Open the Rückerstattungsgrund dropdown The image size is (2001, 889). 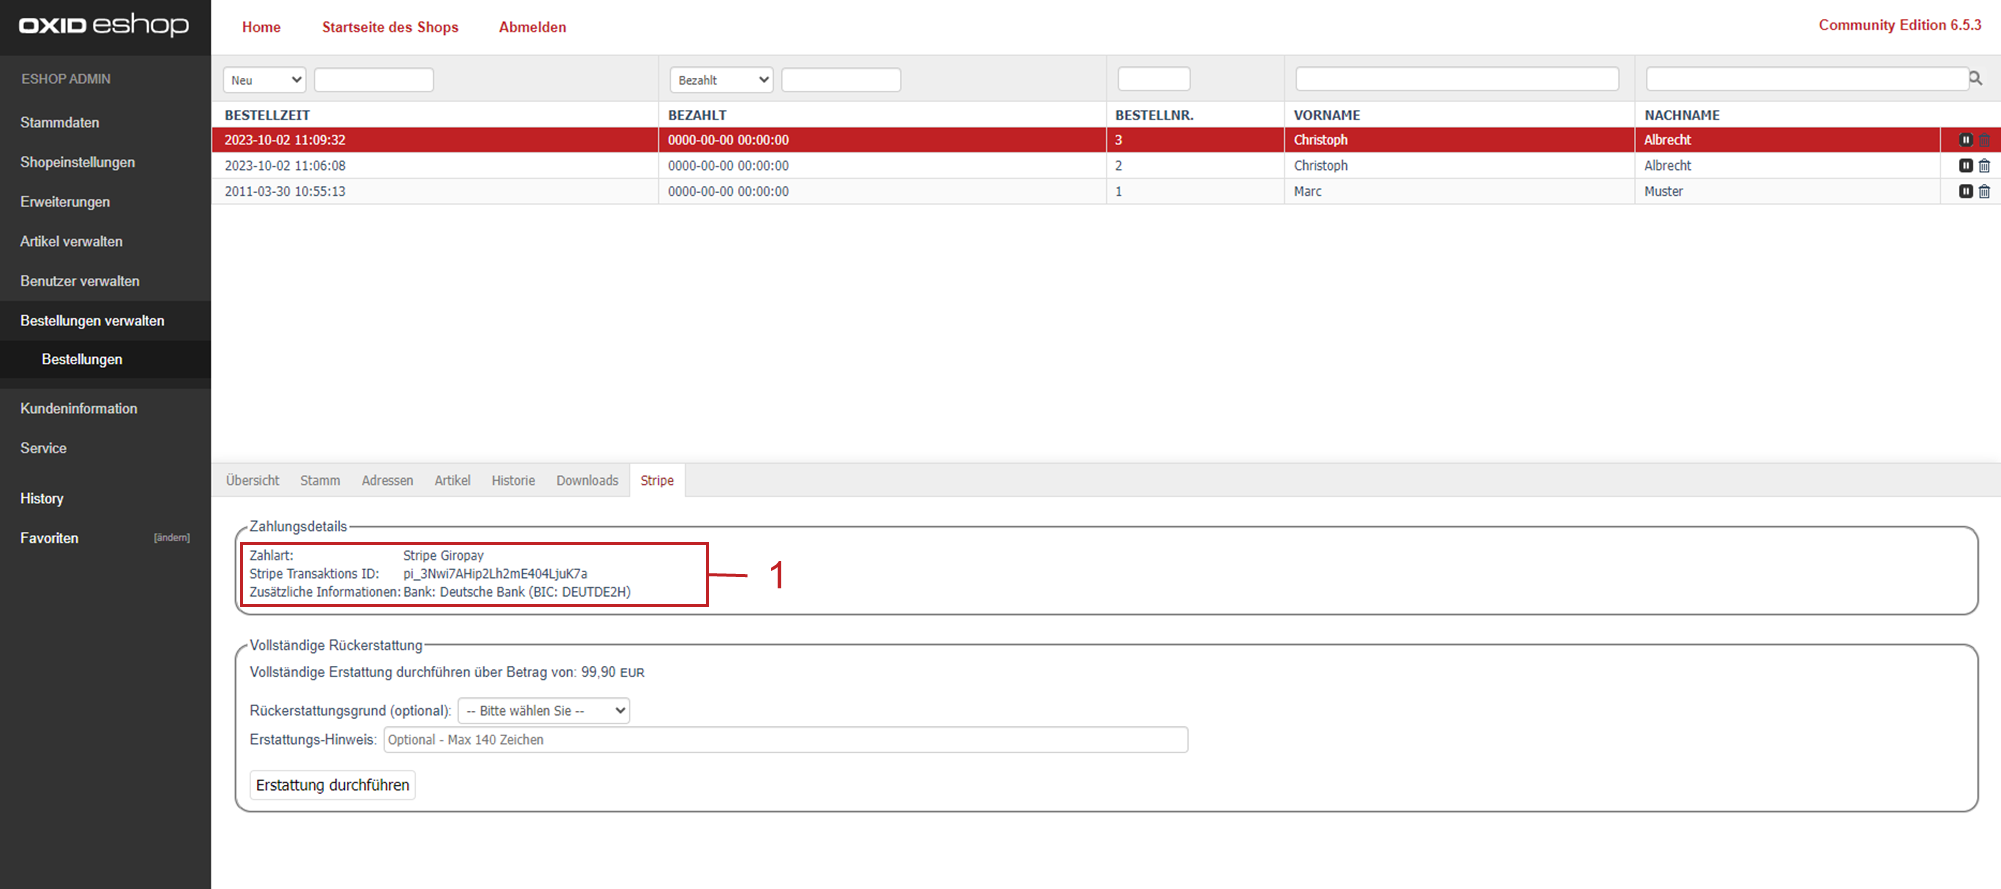click(x=544, y=711)
